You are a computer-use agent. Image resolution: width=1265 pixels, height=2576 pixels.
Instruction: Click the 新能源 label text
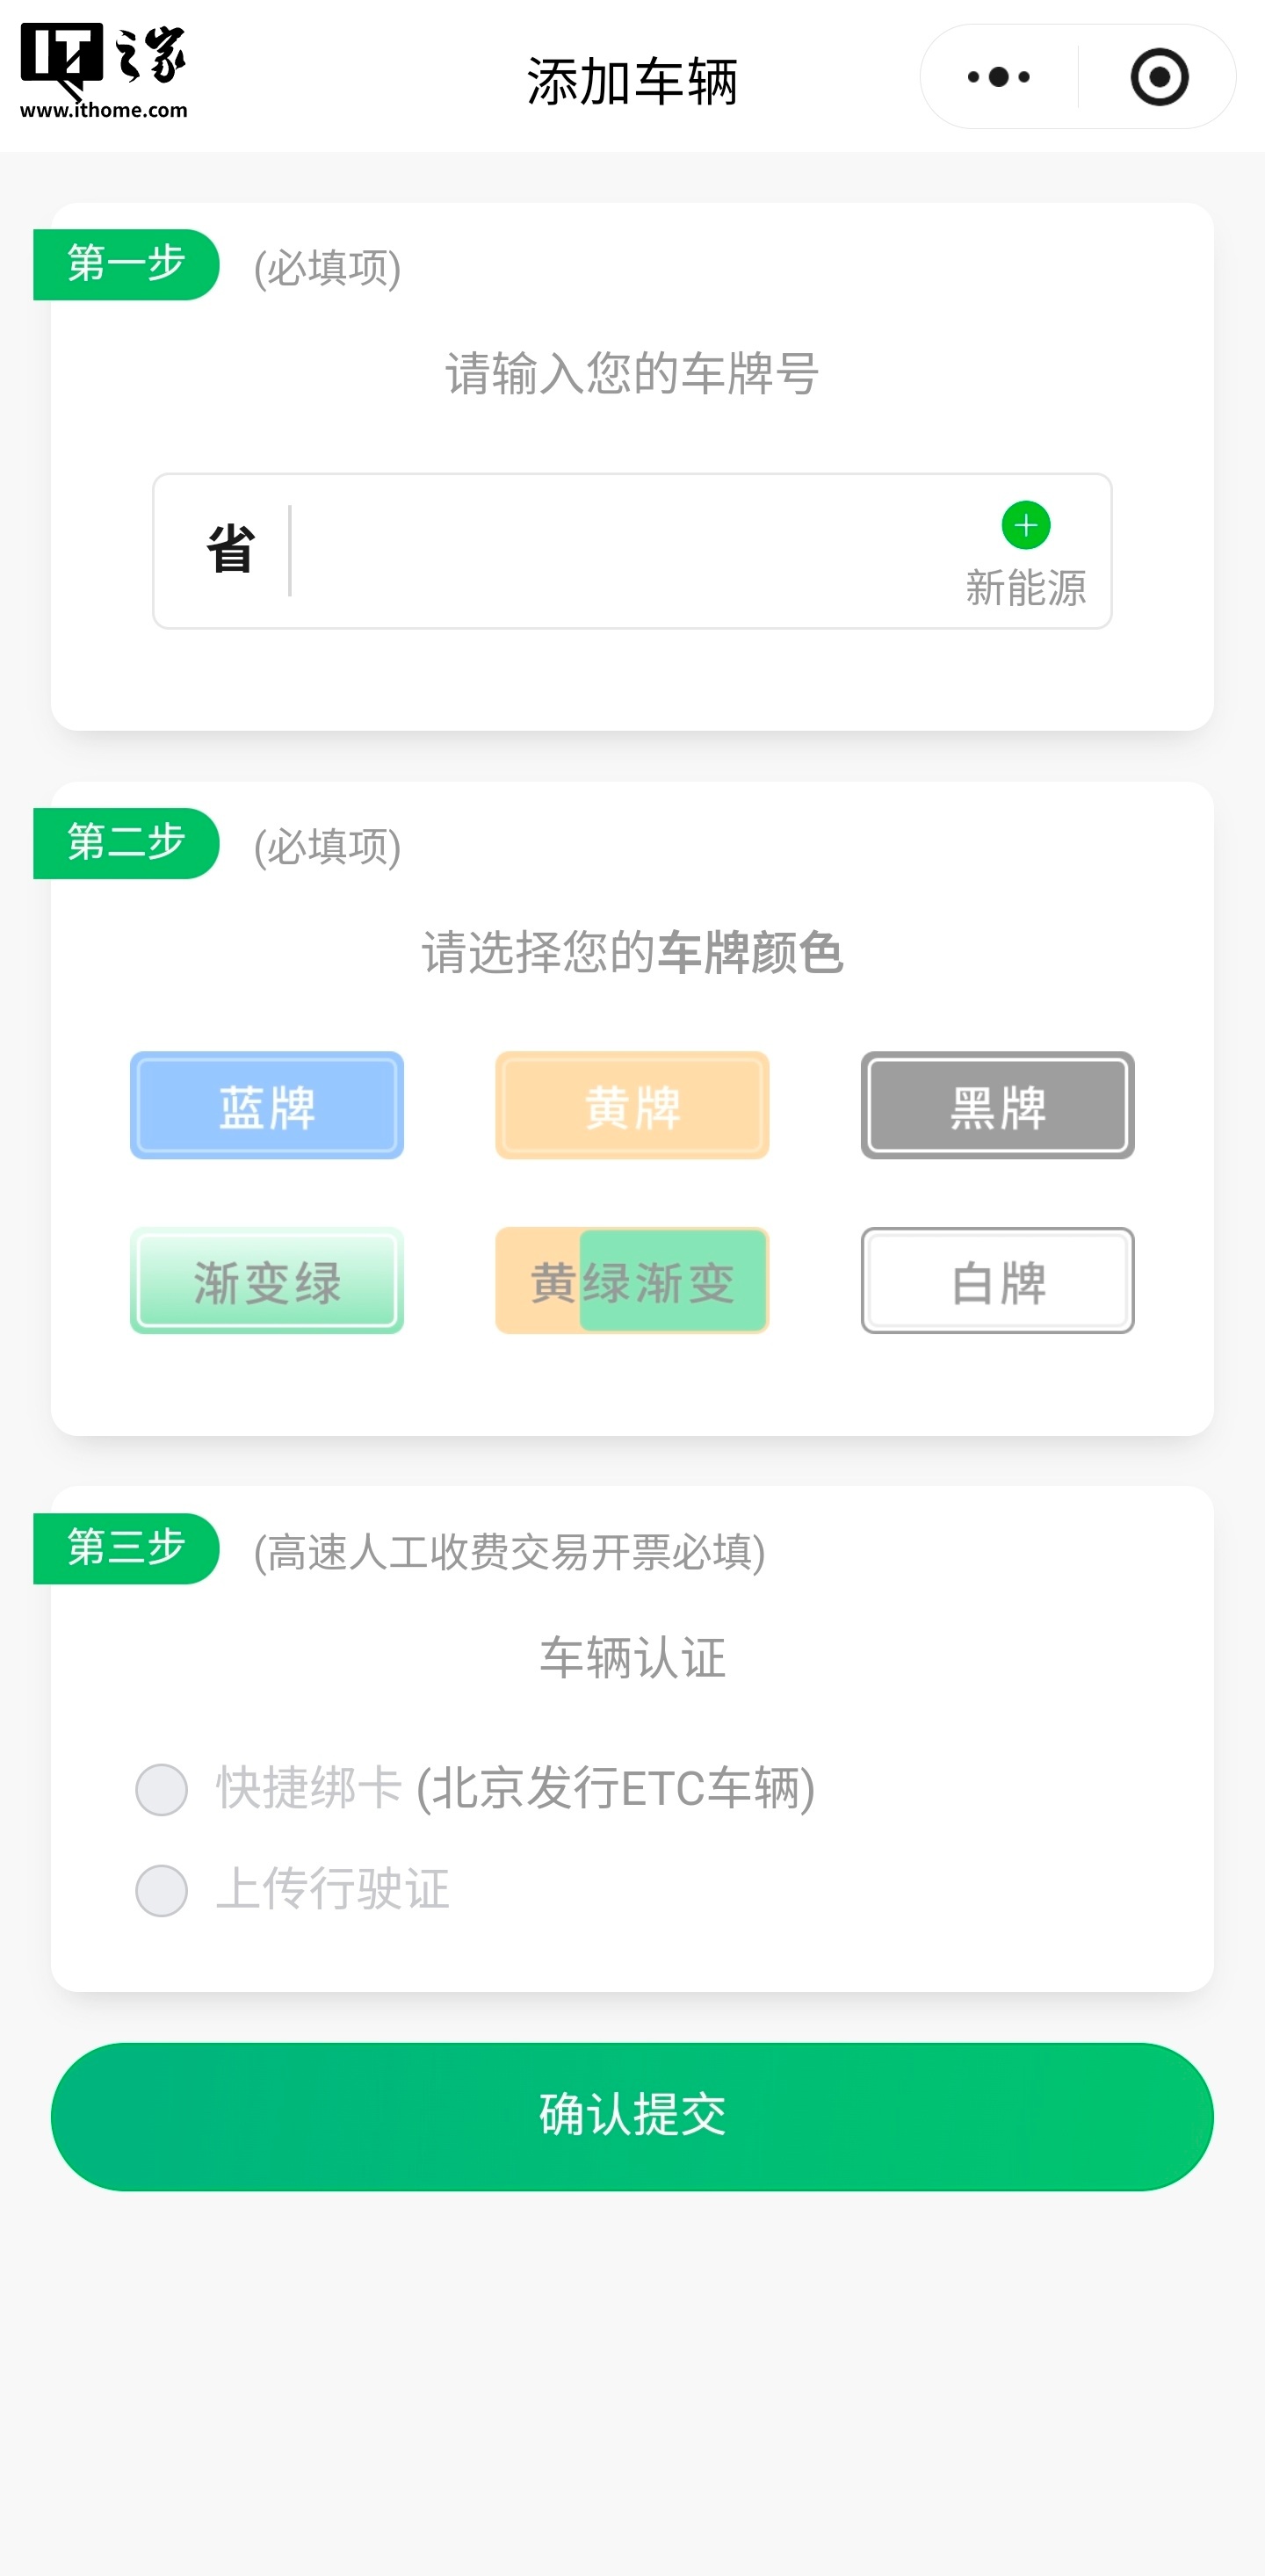point(1025,588)
